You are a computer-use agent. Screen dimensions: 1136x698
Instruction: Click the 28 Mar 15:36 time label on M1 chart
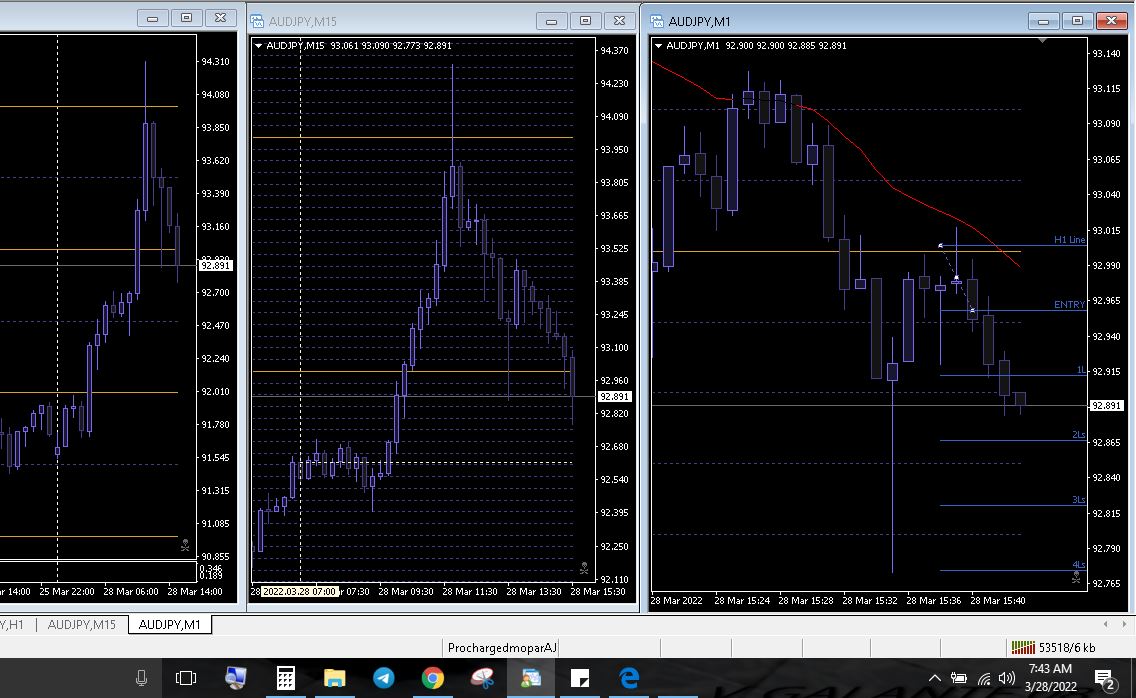point(933,600)
